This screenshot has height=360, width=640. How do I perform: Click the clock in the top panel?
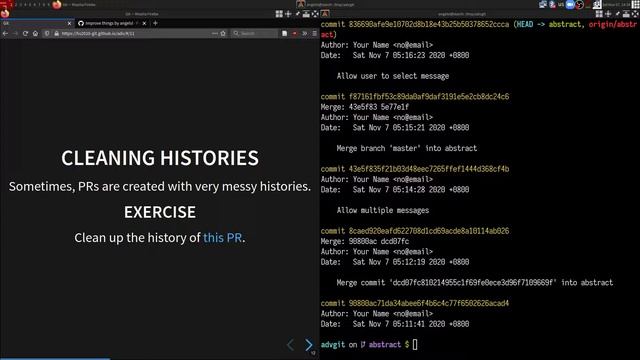616,4
